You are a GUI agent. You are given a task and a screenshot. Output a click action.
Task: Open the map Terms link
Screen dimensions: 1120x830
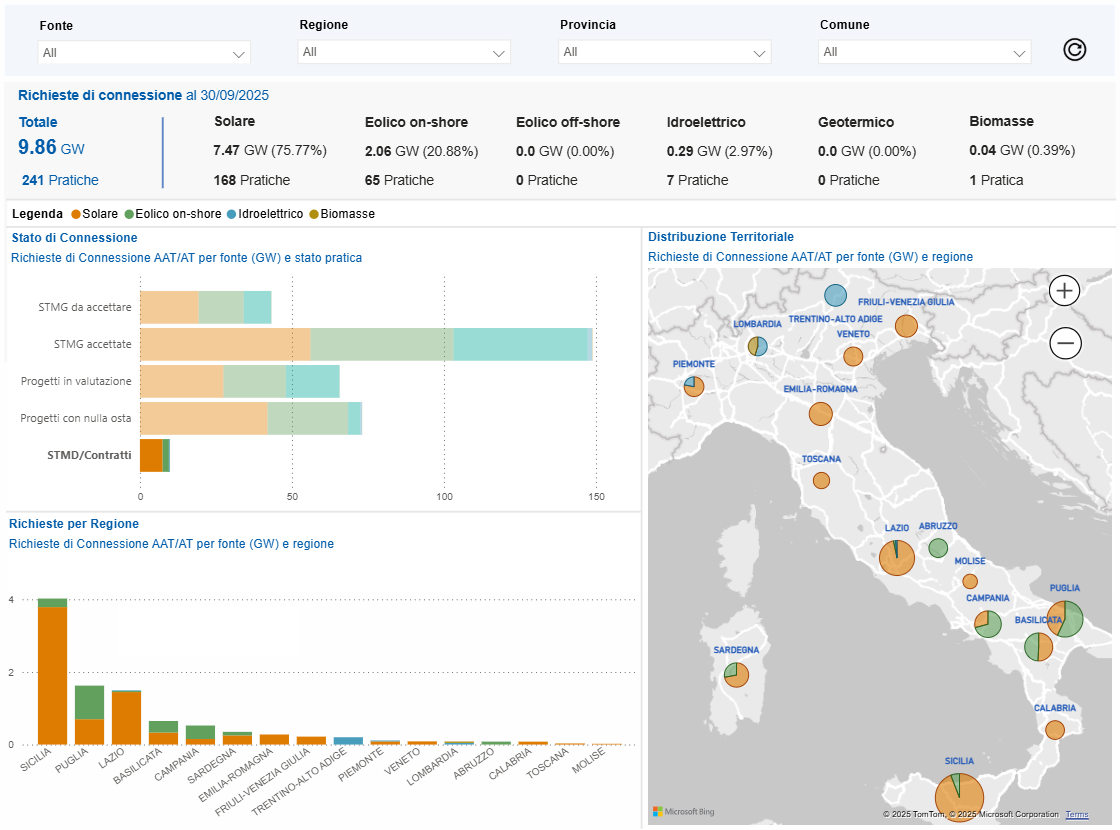coord(1077,815)
